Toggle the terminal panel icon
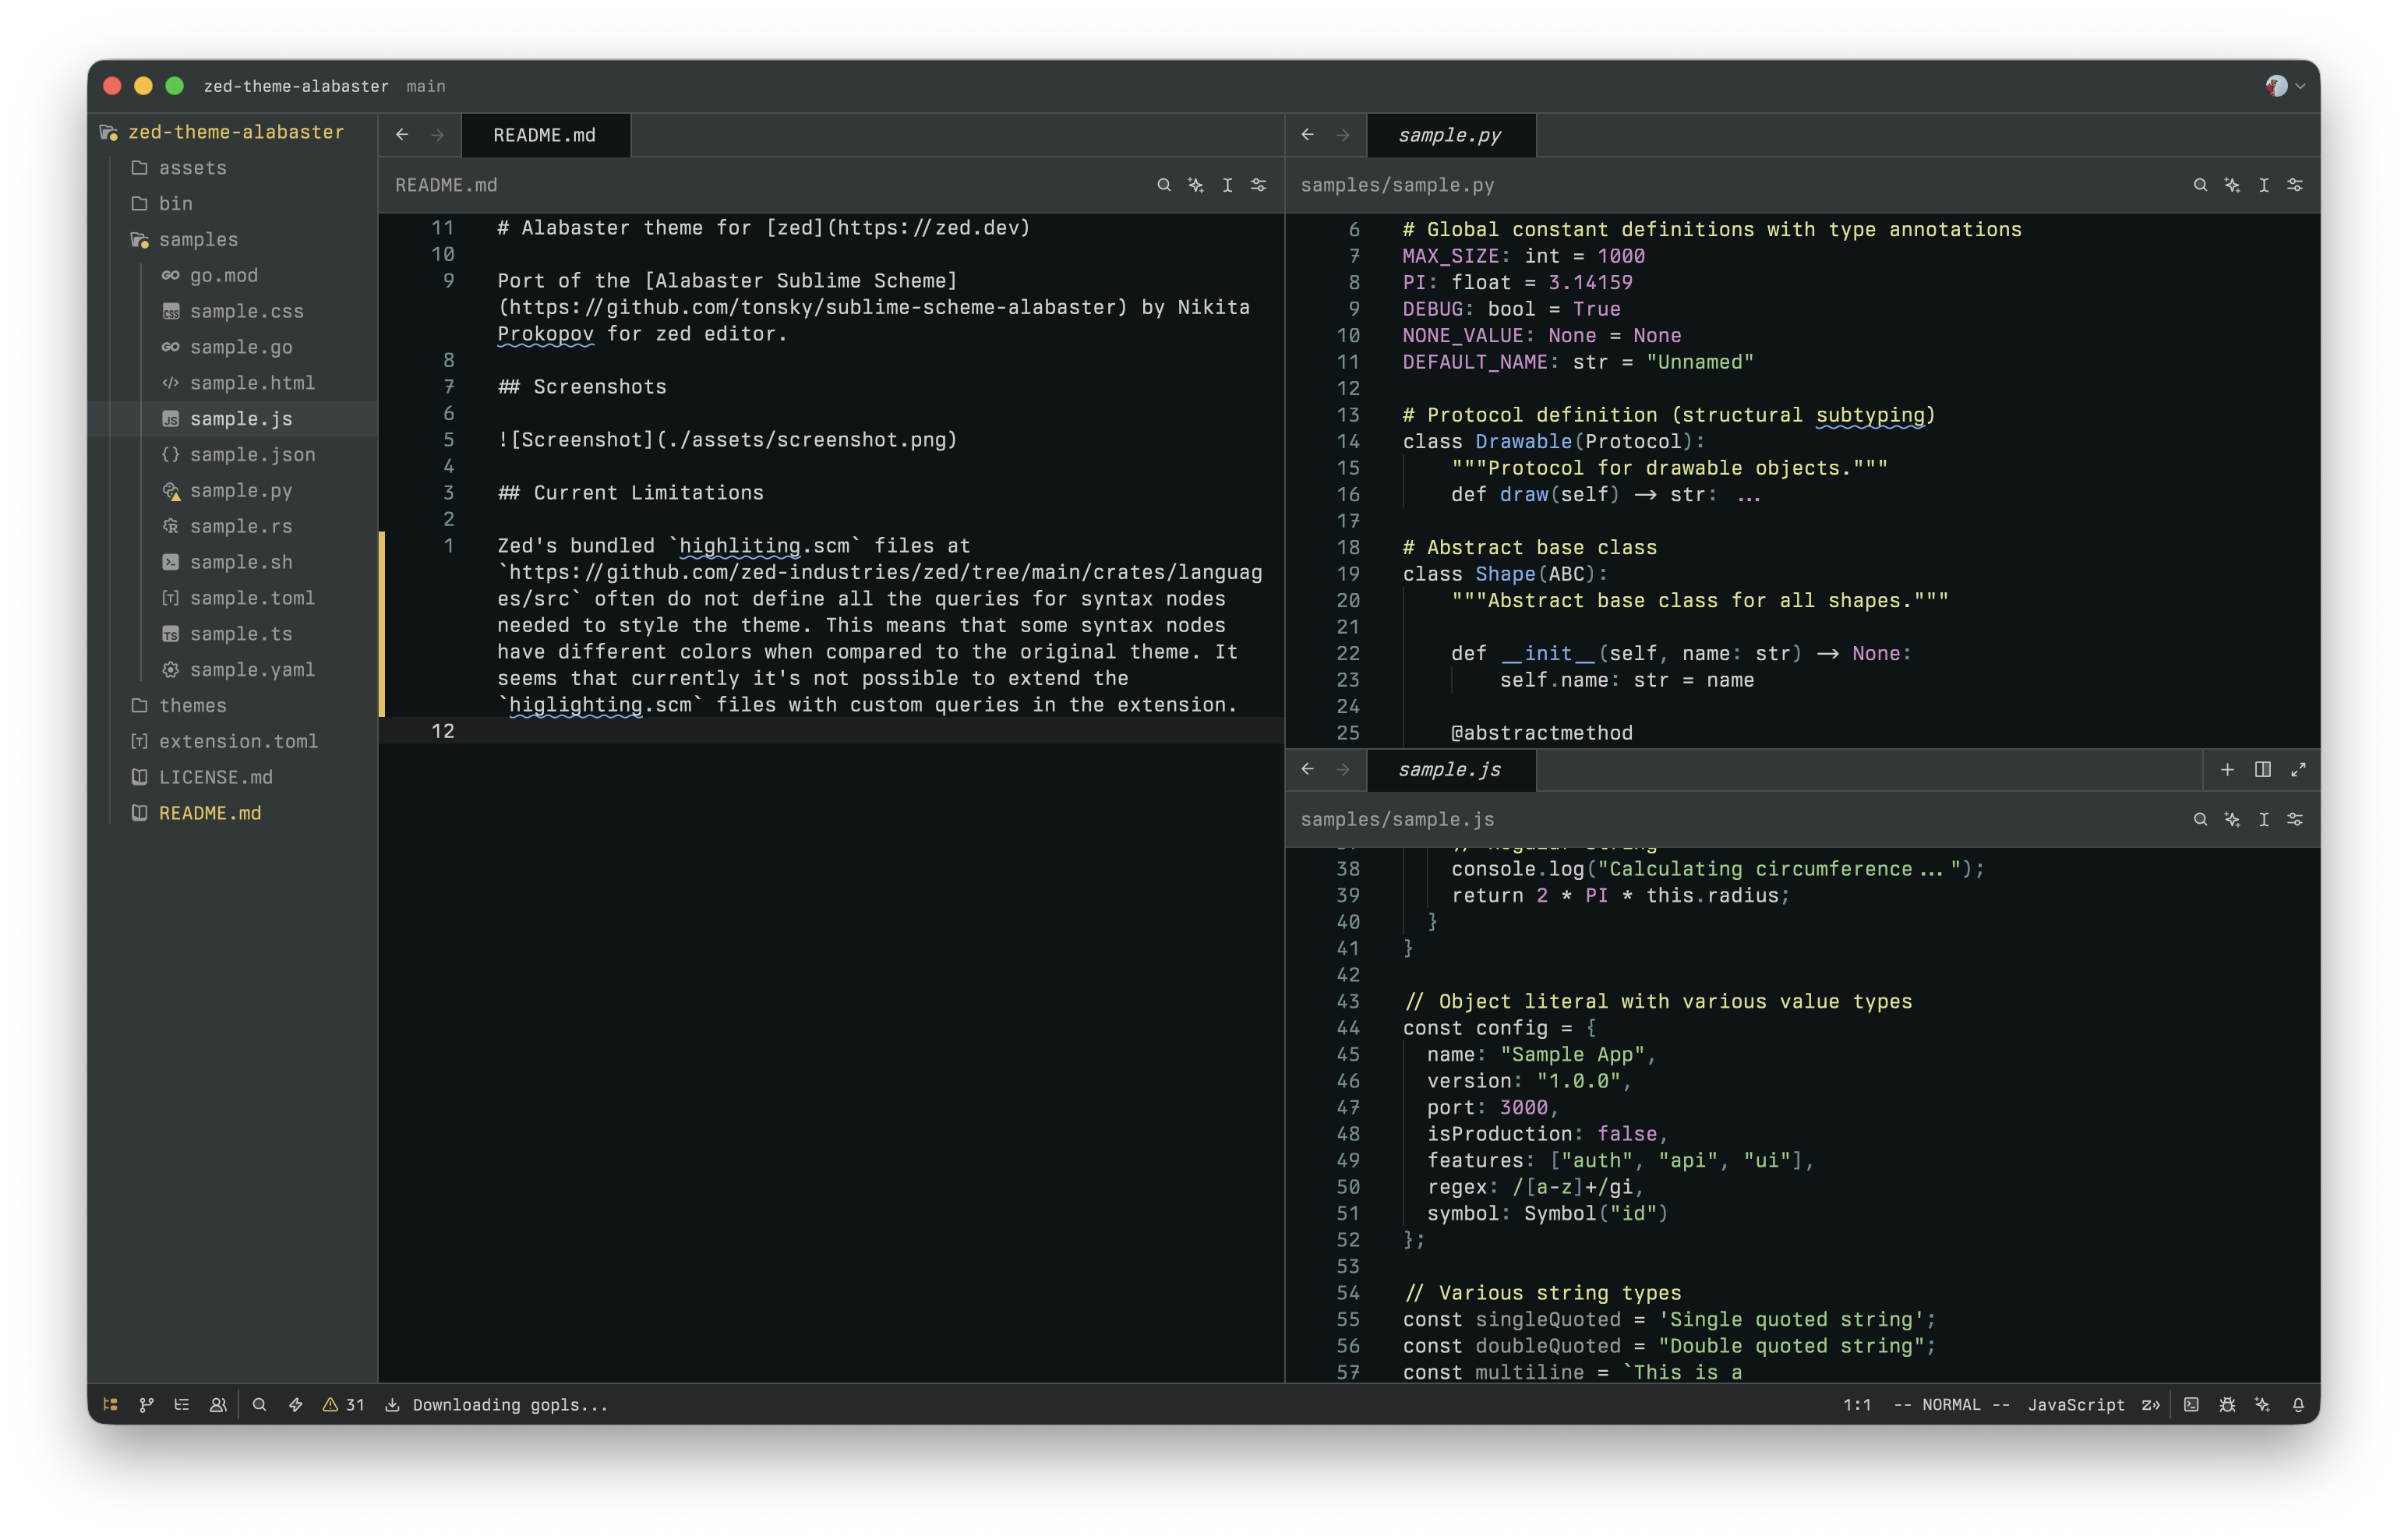The width and height of the screenshot is (2408, 1540). [x=2191, y=1404]
